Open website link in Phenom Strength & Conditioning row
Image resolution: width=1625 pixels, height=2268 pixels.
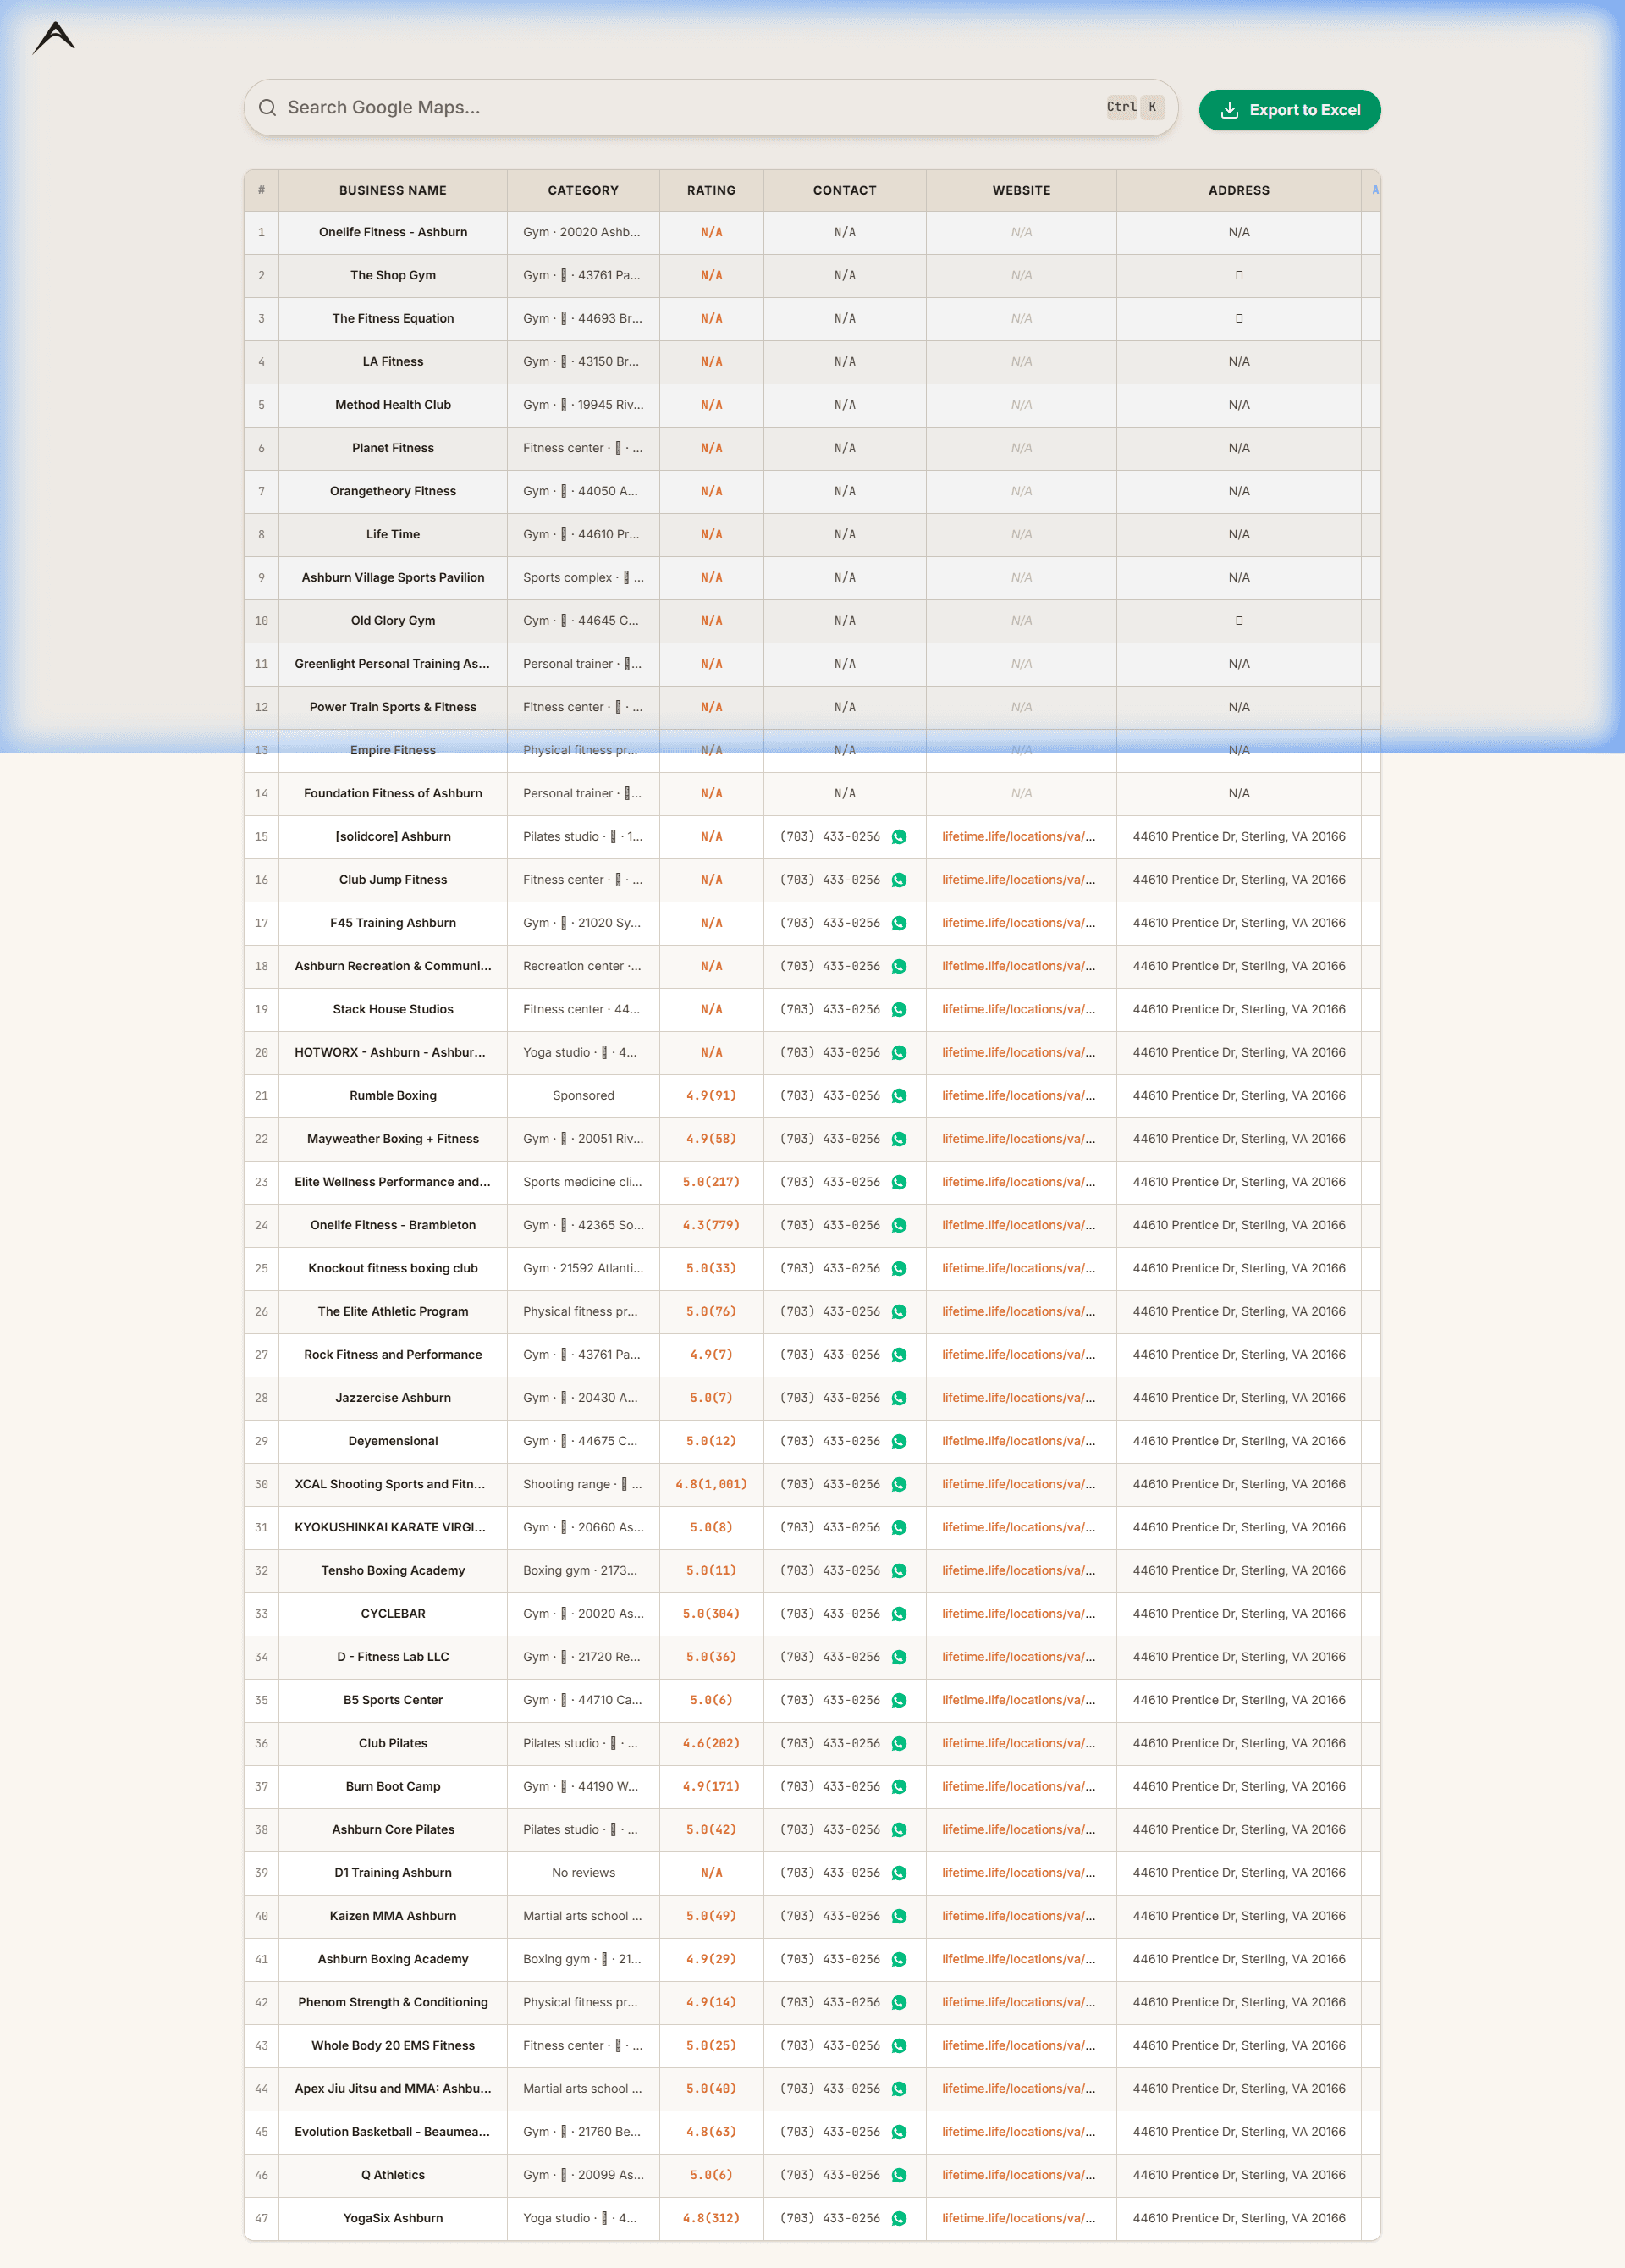coord(1018,2002)
